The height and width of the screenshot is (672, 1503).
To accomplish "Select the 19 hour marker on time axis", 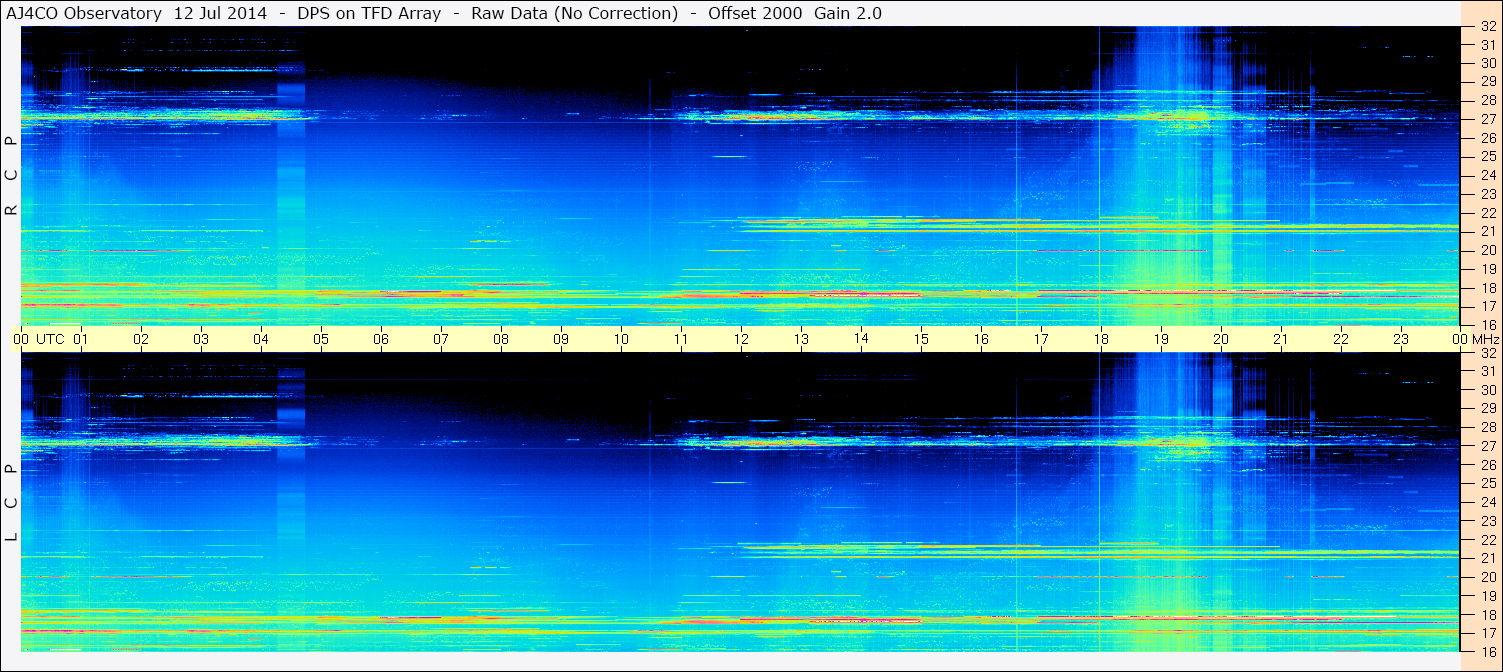I will click(1161, 339).
